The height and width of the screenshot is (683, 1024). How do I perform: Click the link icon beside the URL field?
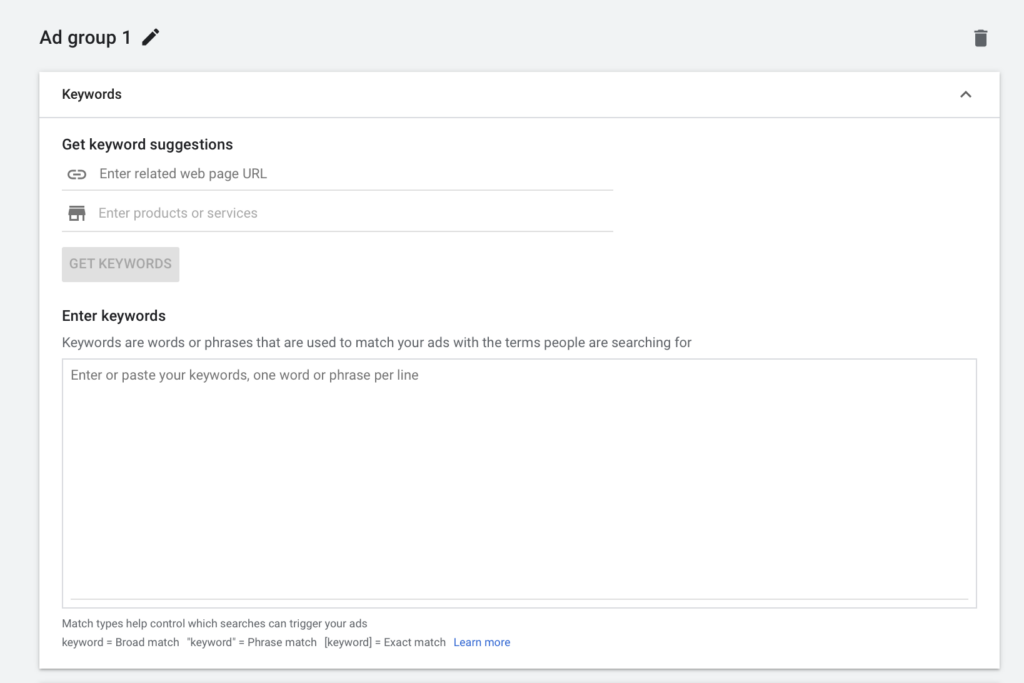pyautogui.click(x=77, y=174)
